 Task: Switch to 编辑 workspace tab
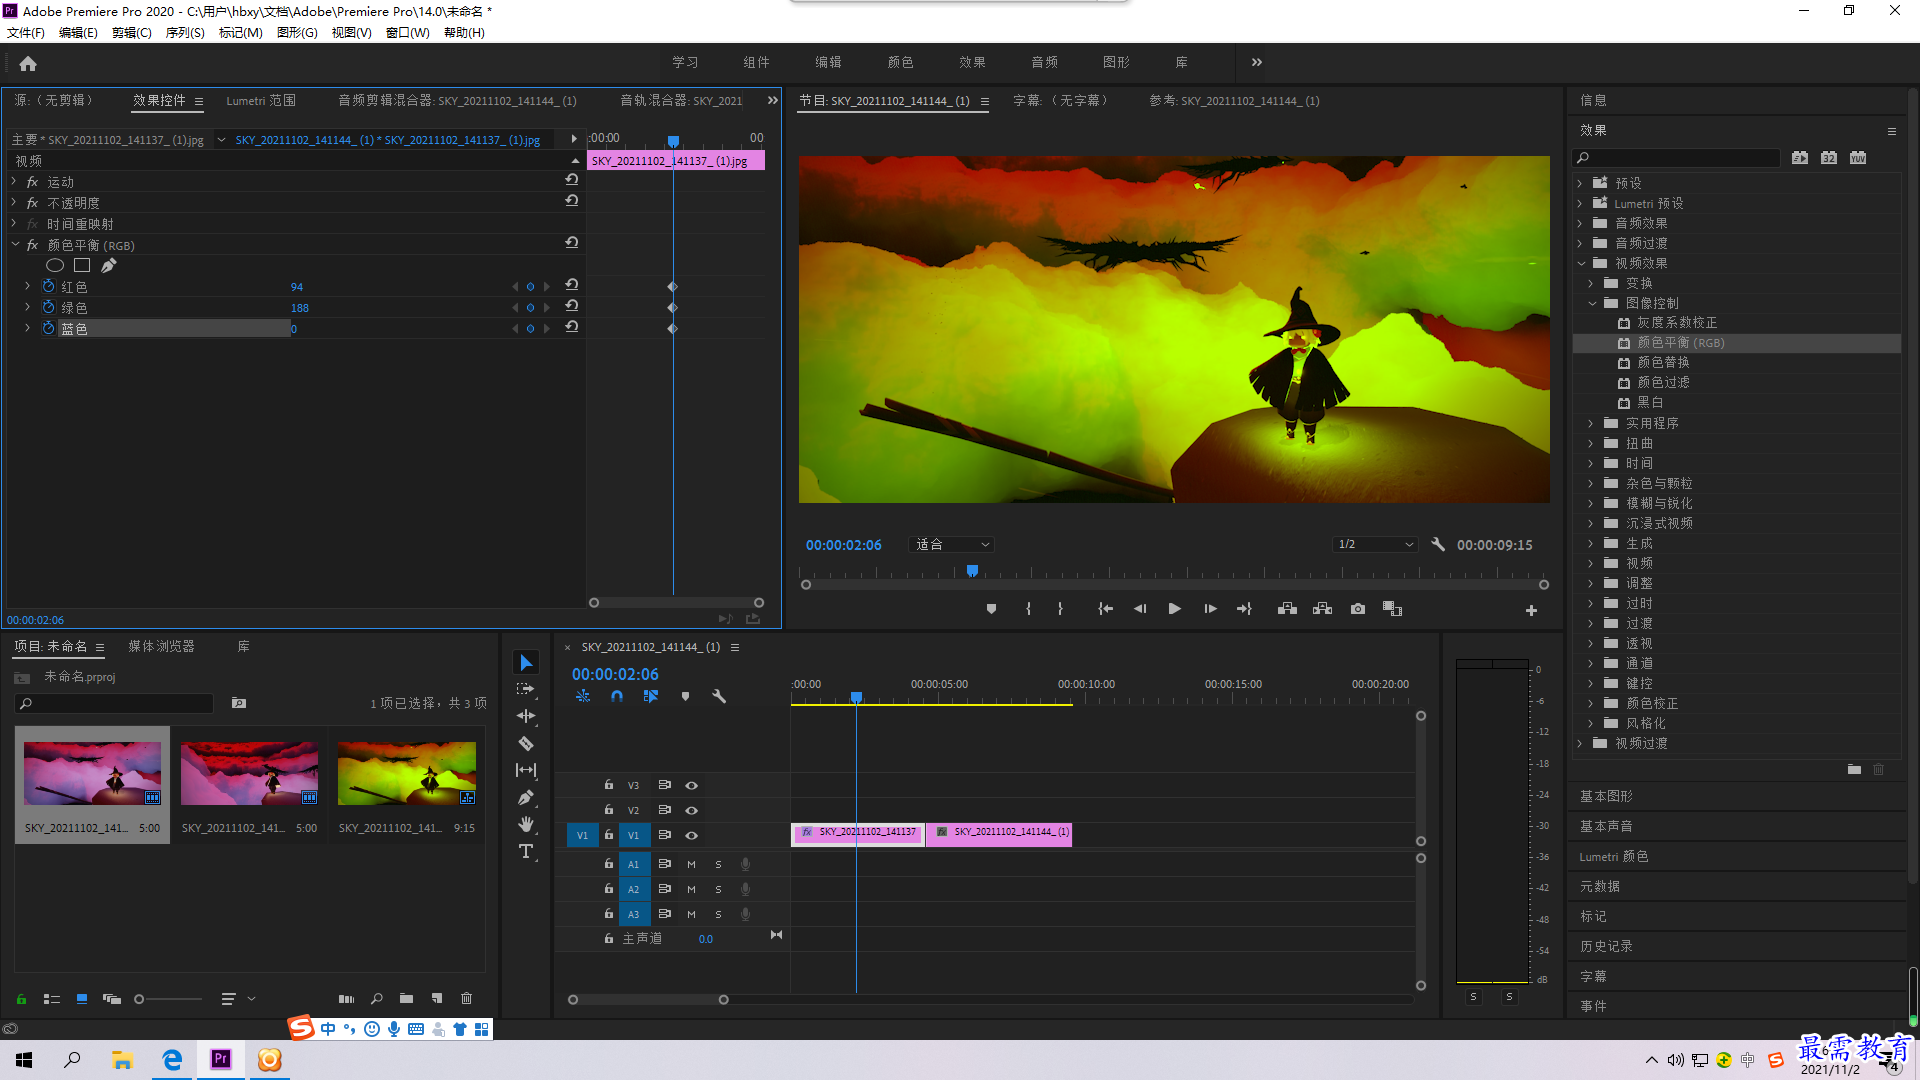828,63
